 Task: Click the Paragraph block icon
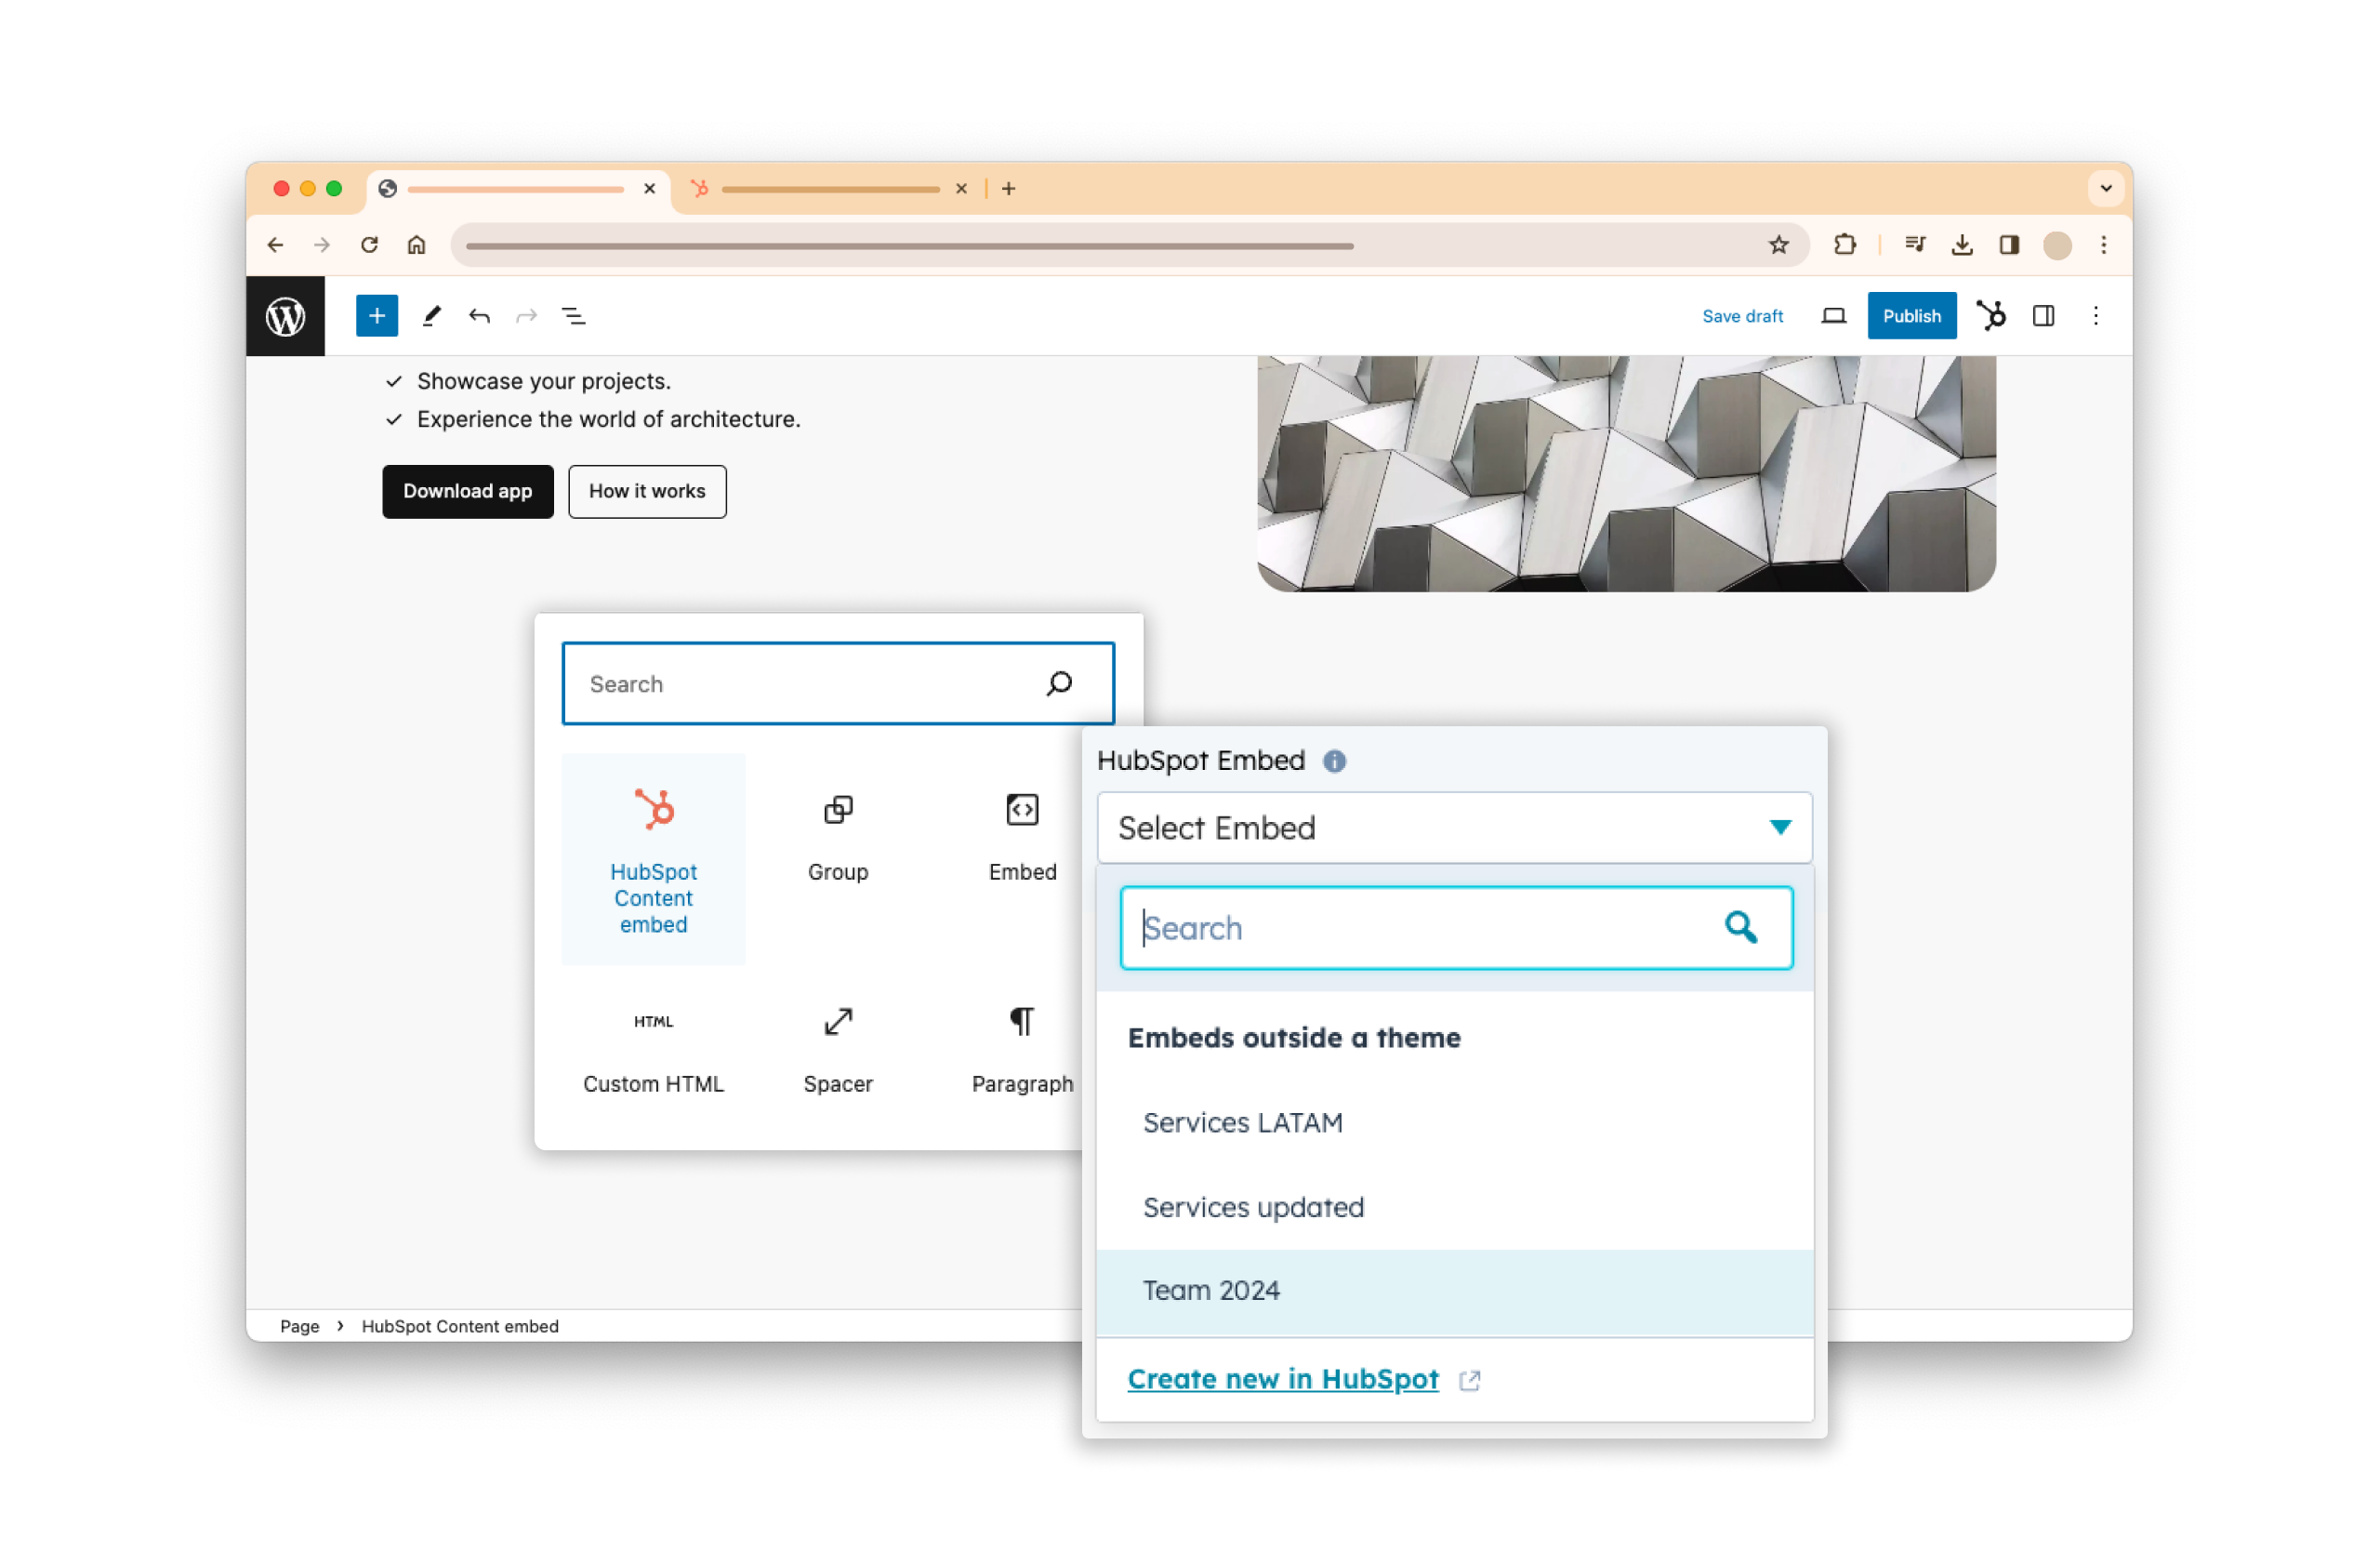tap(1022, 1022)
